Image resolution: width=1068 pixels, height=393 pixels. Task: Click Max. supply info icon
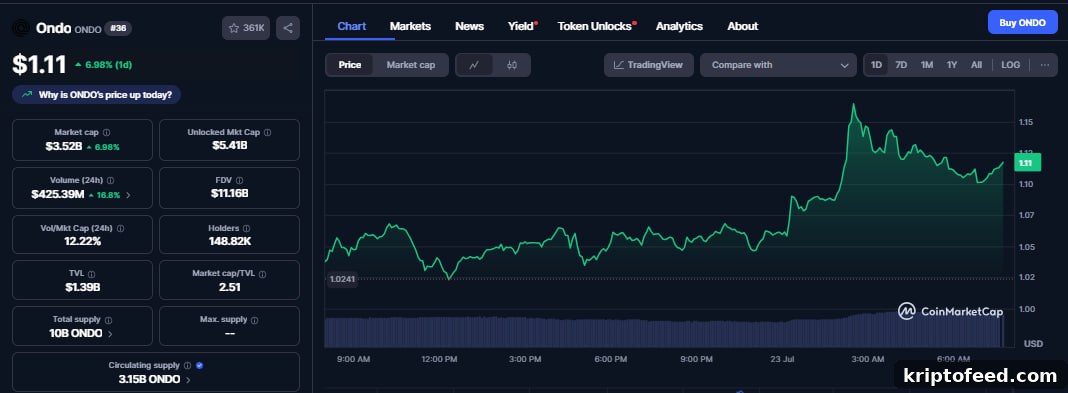(x=254, y=319)
